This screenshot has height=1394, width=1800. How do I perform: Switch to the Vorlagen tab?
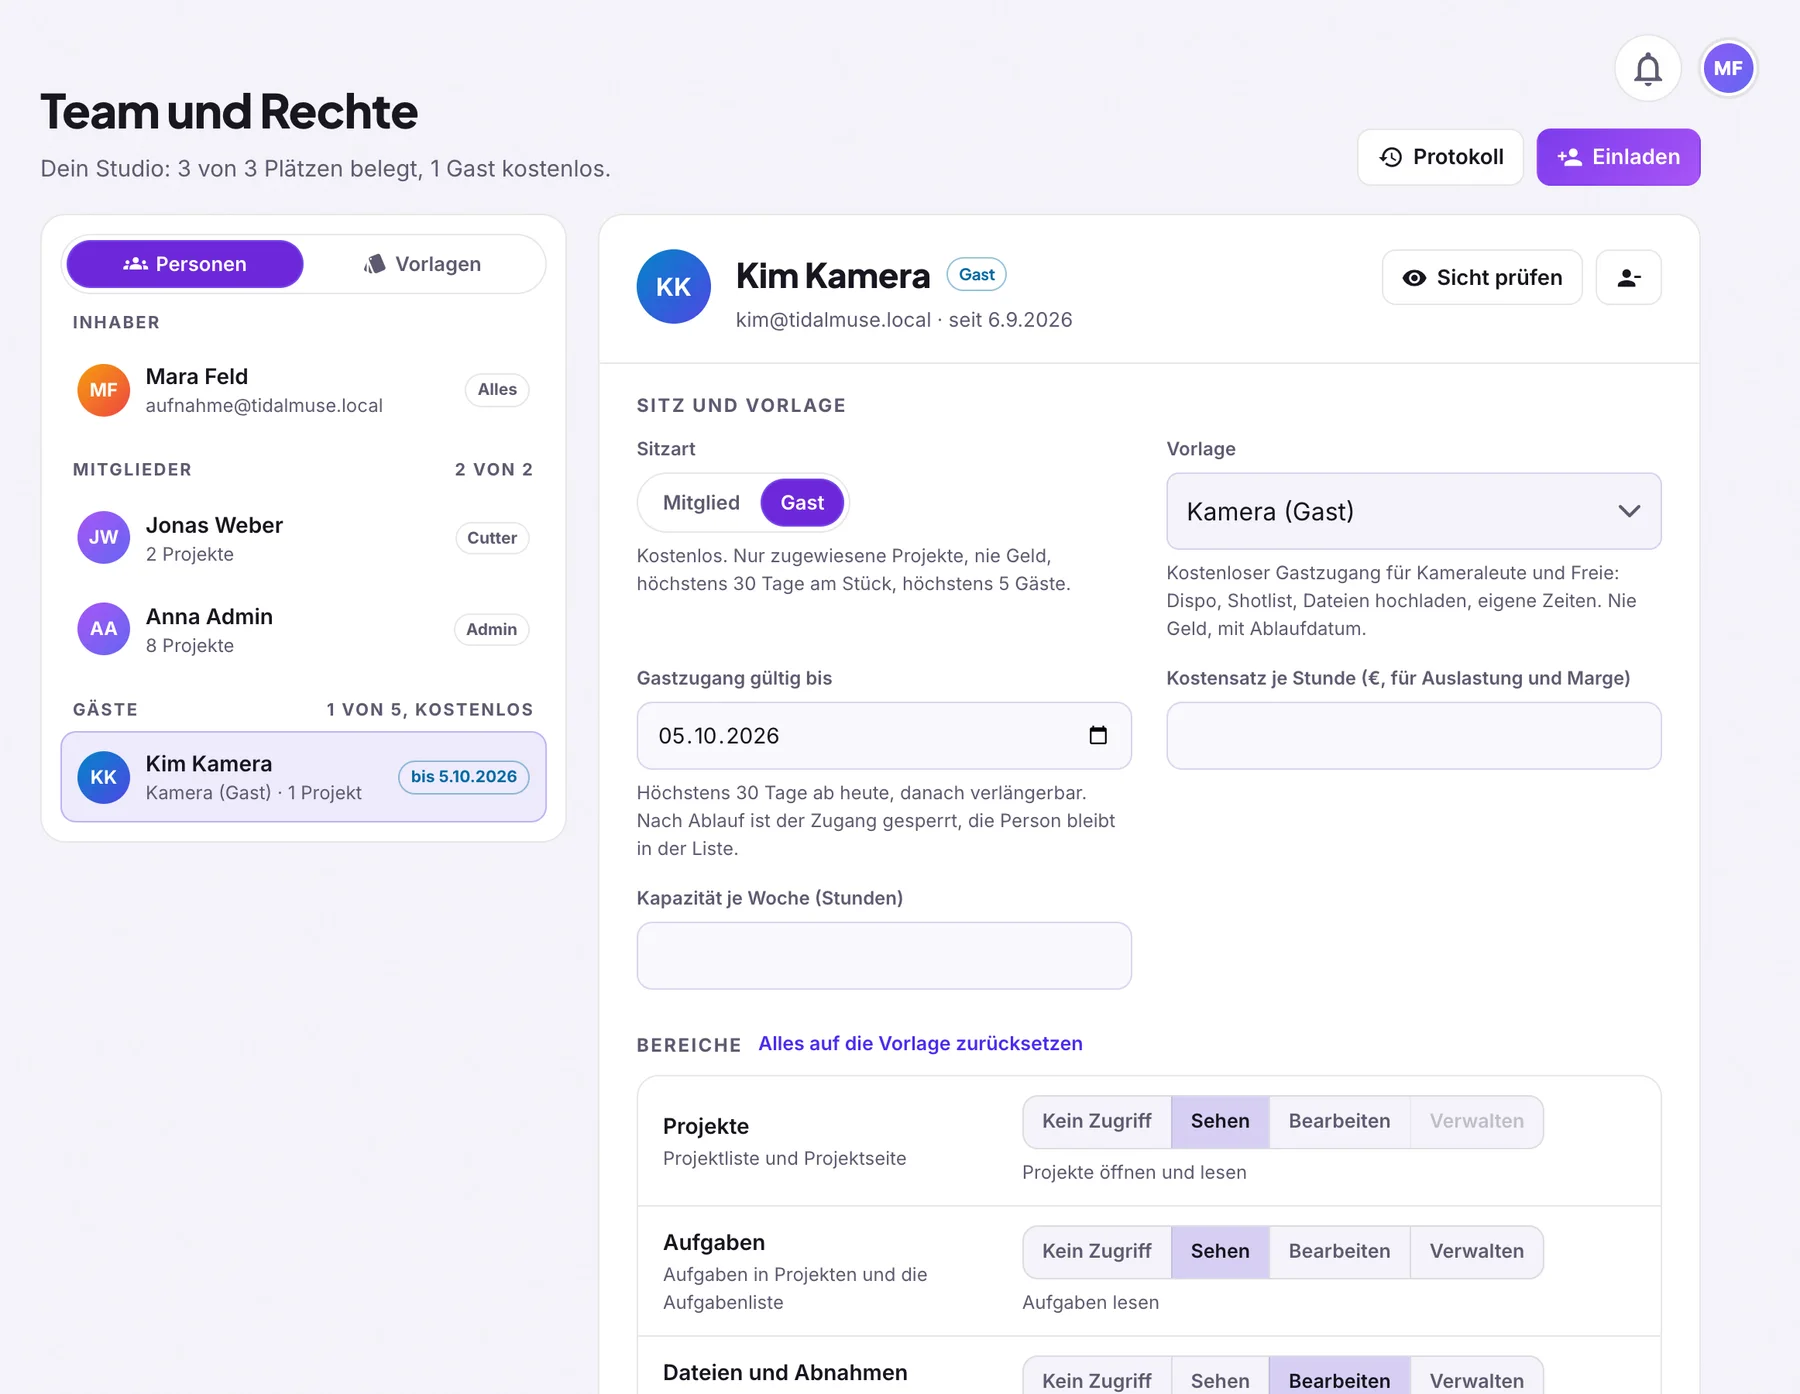point(423,264)
